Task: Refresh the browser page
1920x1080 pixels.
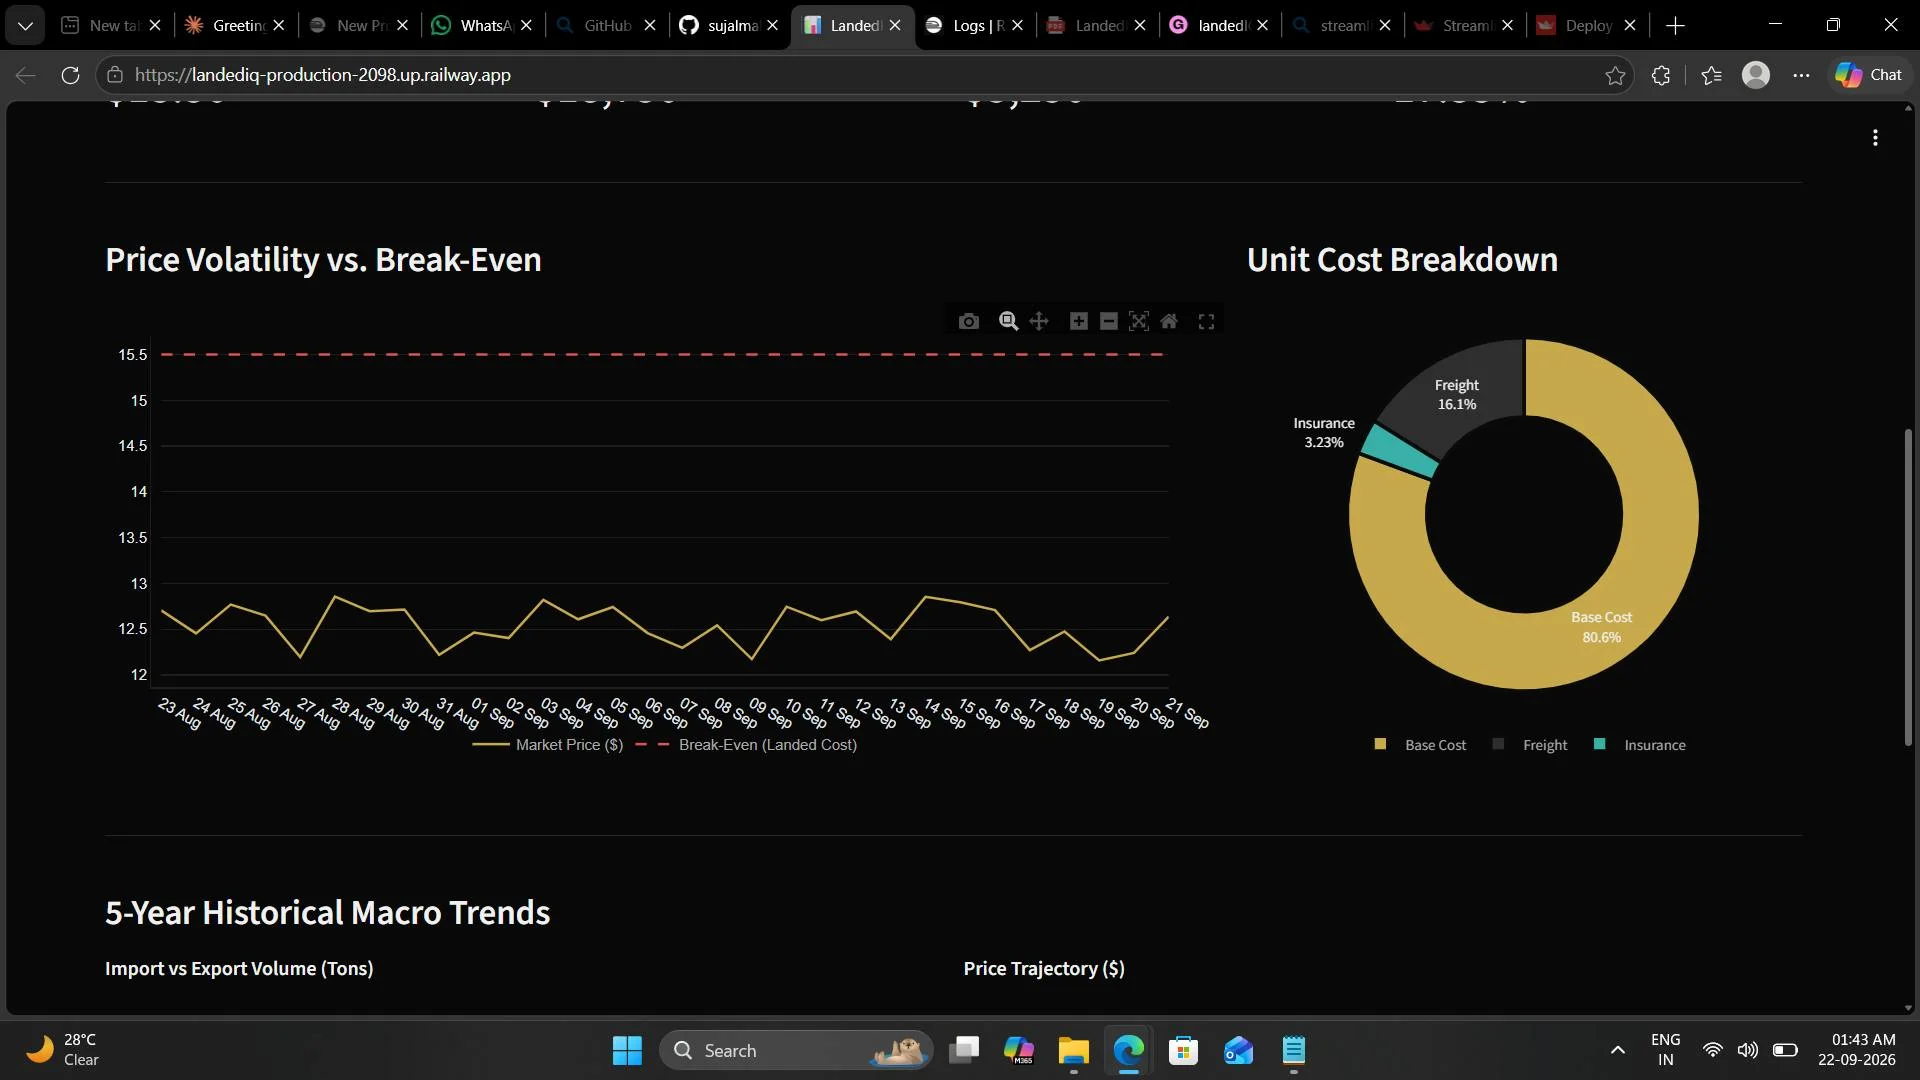Action: tap(70, 75)
